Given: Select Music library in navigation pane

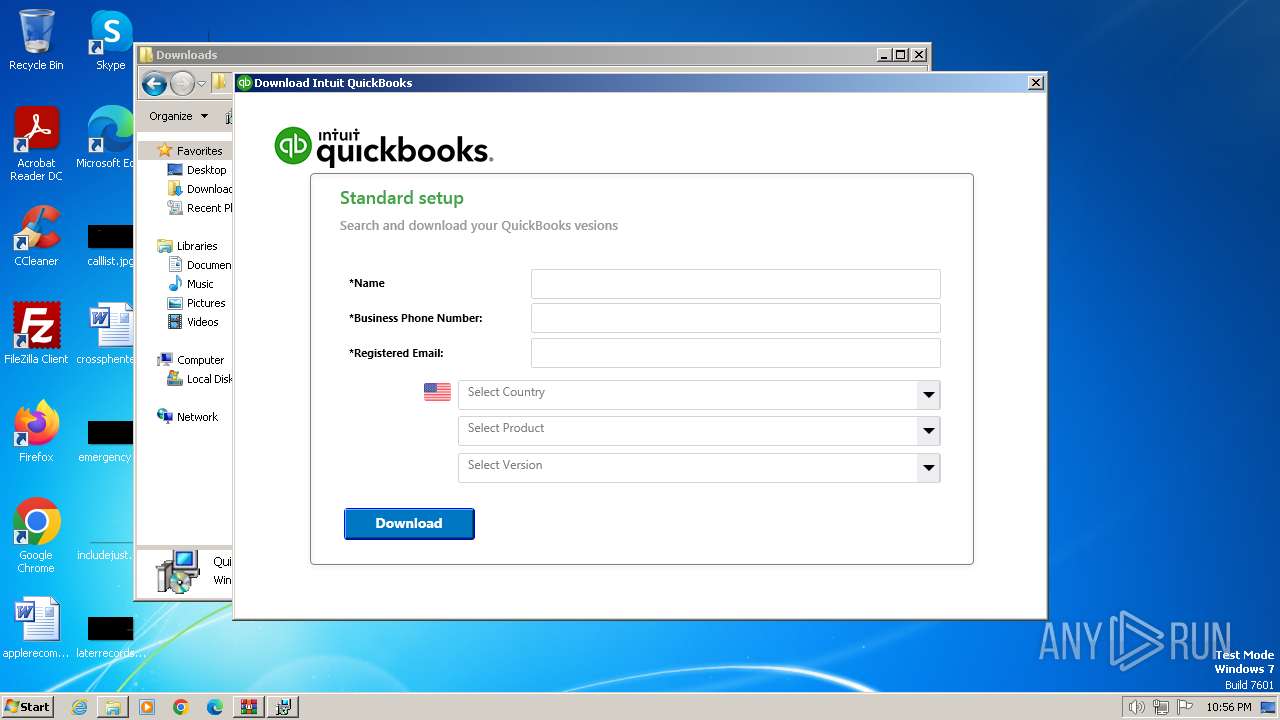Looking at the screenshot, I should coord(190,284).
